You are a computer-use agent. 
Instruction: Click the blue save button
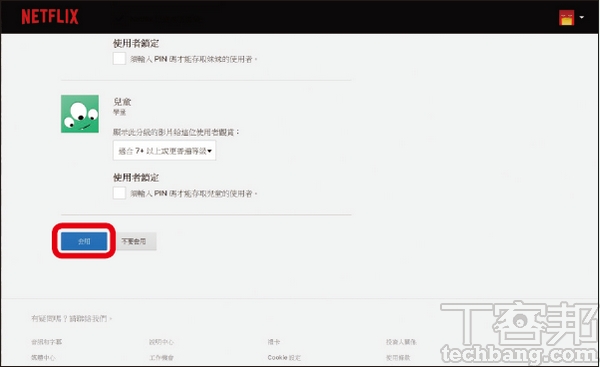click(84, 241)
